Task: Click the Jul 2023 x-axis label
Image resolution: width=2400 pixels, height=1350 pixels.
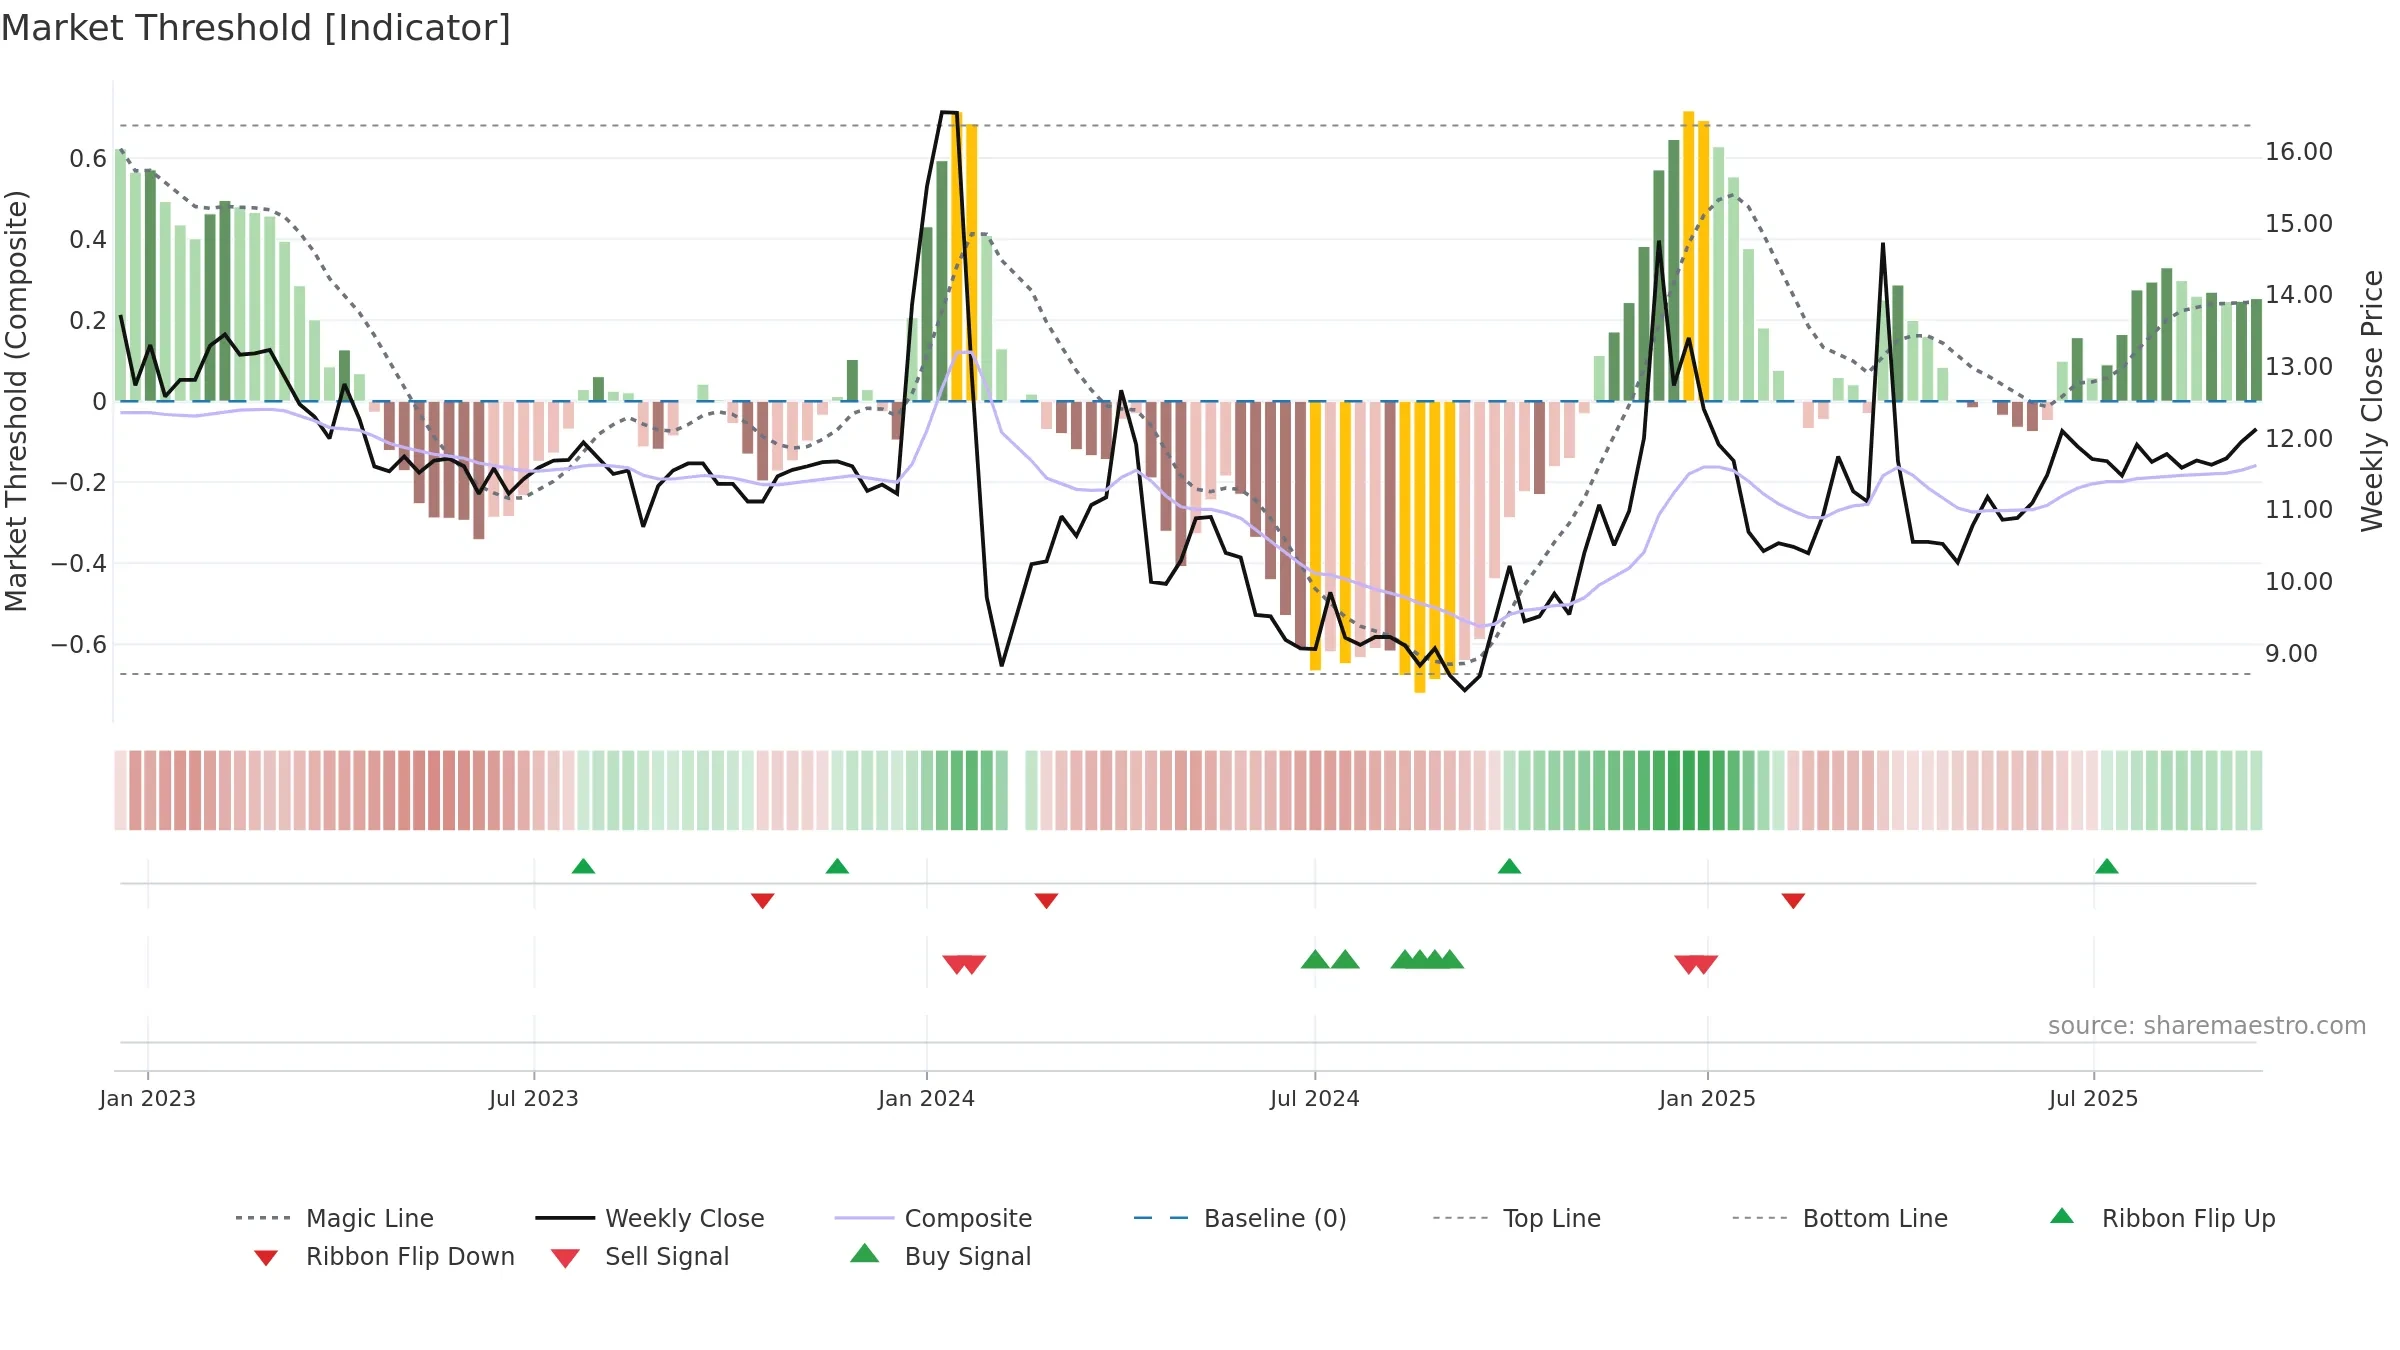Action: coord(534,1098)
